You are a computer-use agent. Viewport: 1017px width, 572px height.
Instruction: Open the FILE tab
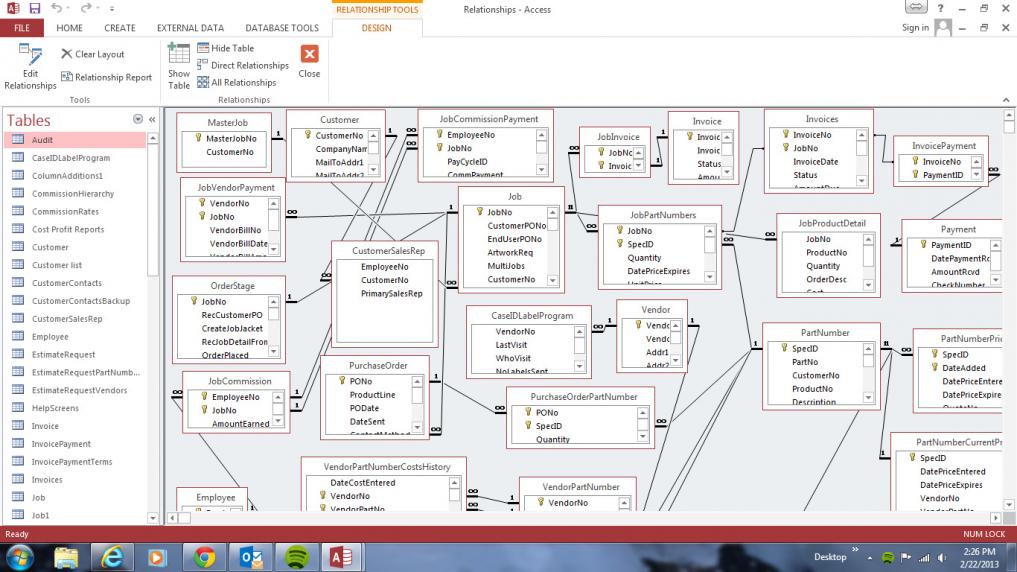point(21,28)
